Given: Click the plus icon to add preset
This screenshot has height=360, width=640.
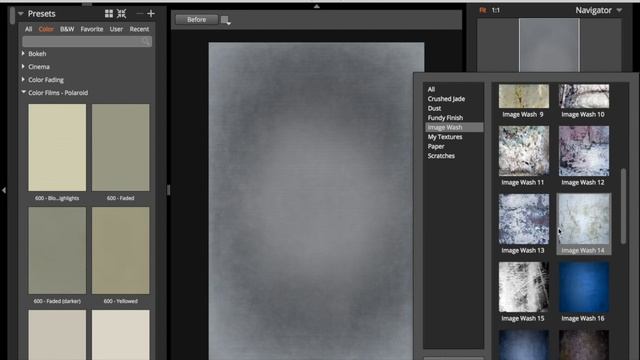Looking at the screenshot, I should coord(151,14).
